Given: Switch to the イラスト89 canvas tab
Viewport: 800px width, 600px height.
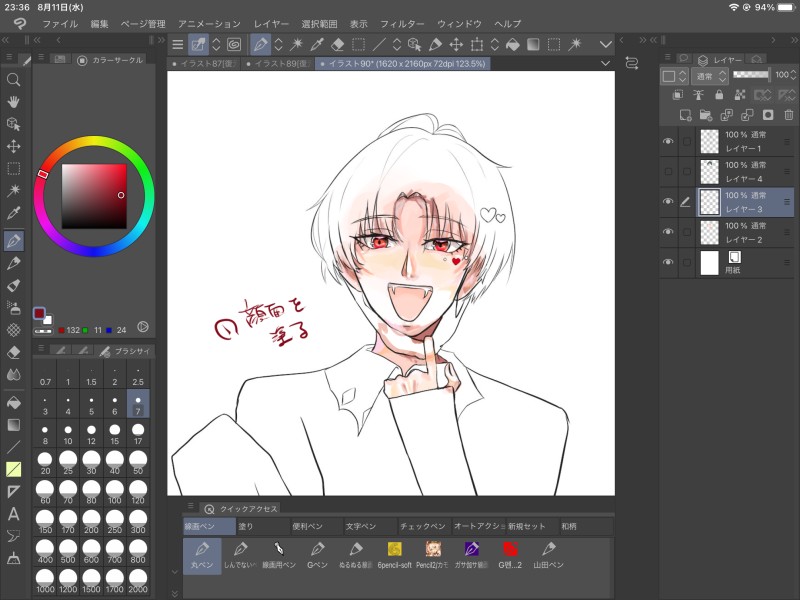Looking at the screenshot, I should pos(278,64).
